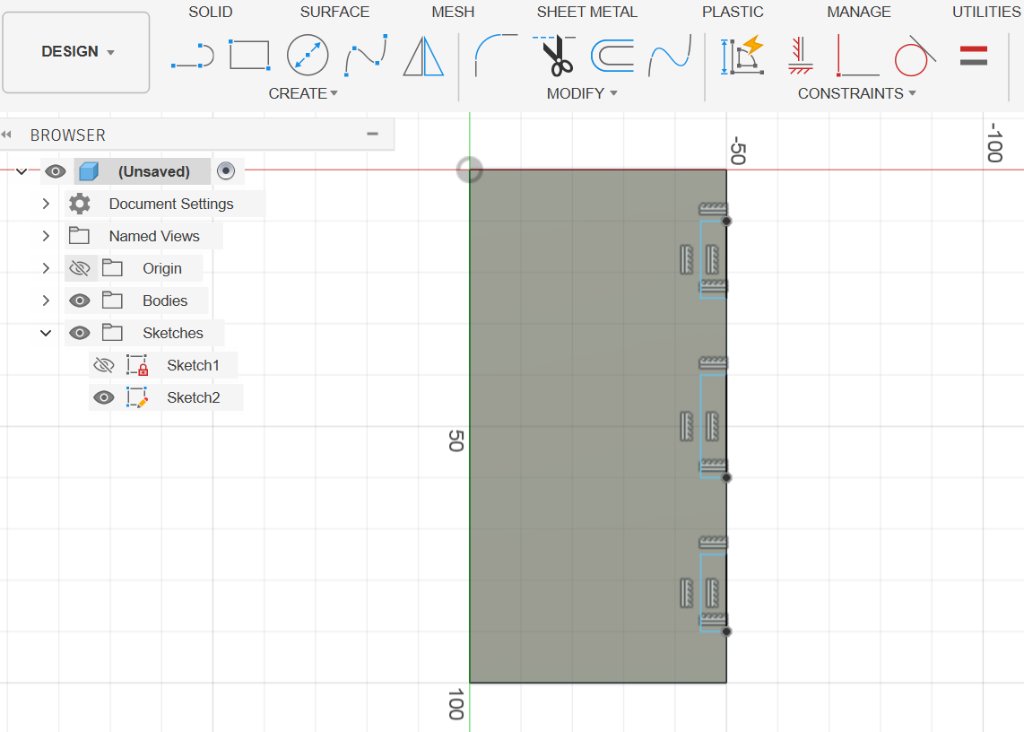Apply the Perpendicular constraint
Screen dimensions: 1024x732
pyautogui.click(x=857, y=56)
